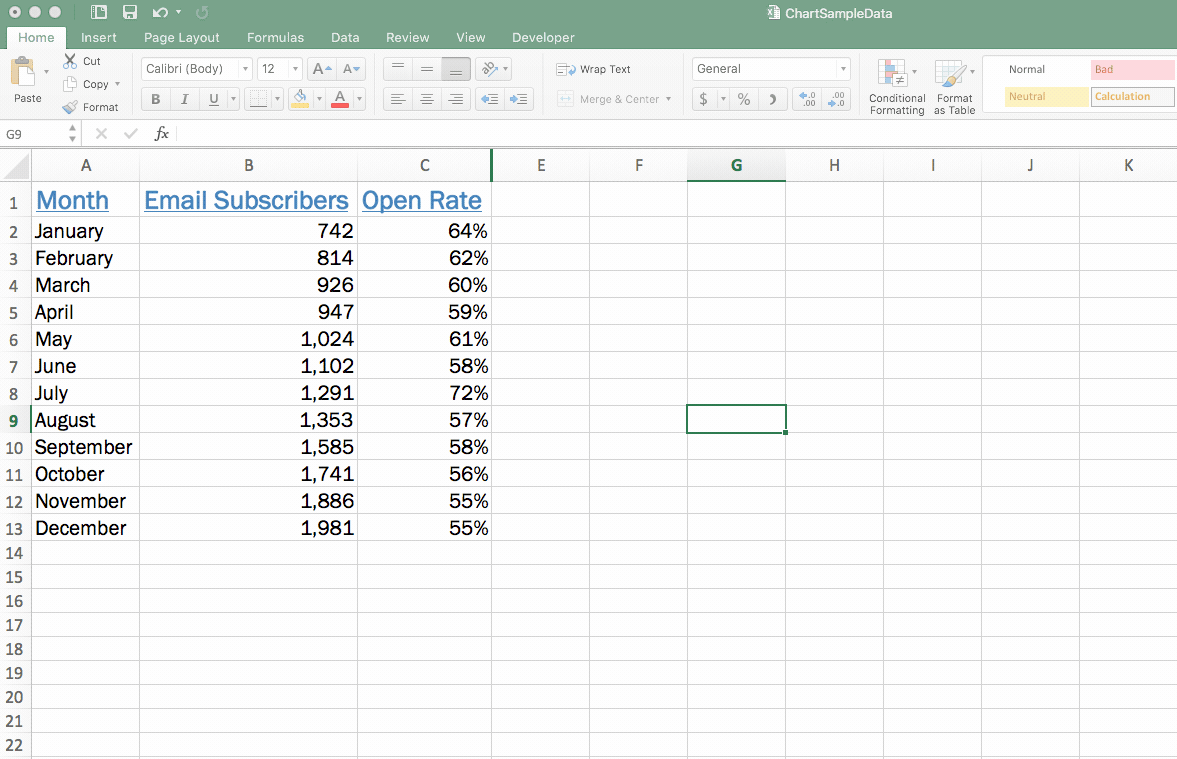
Task: Apply percentage number format
Action: (745, 99)
